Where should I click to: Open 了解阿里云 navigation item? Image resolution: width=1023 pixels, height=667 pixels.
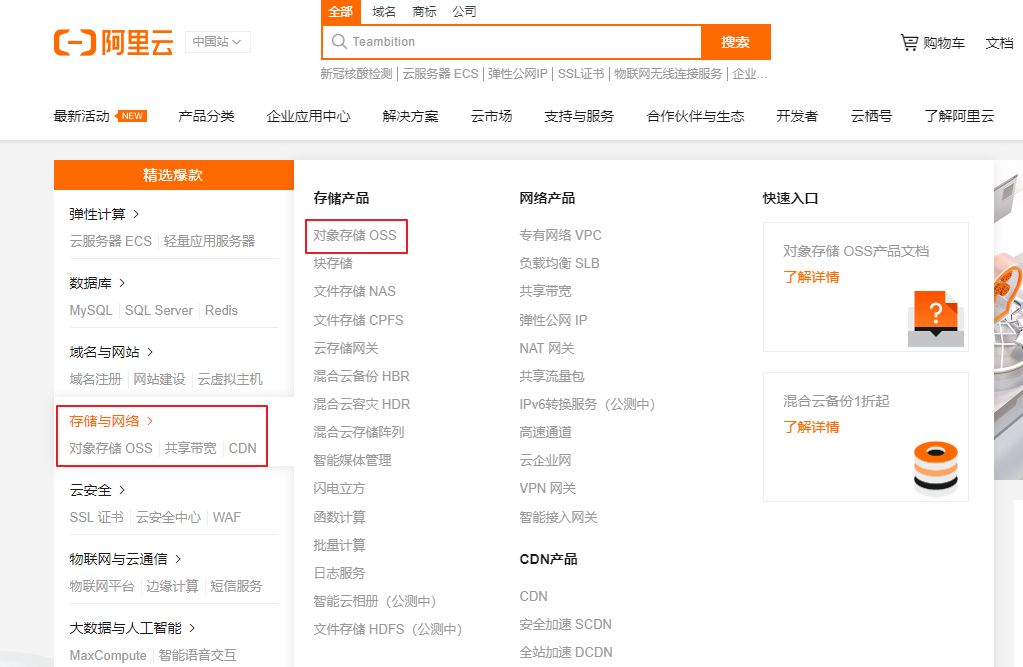(959, 116)
